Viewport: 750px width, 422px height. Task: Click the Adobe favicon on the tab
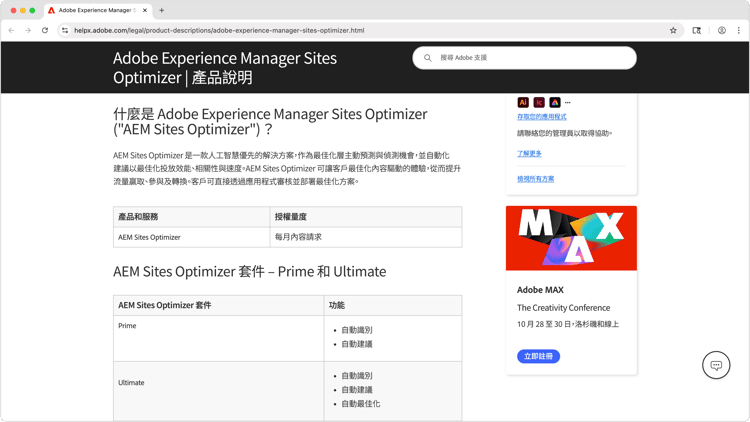tap(52, 10)
